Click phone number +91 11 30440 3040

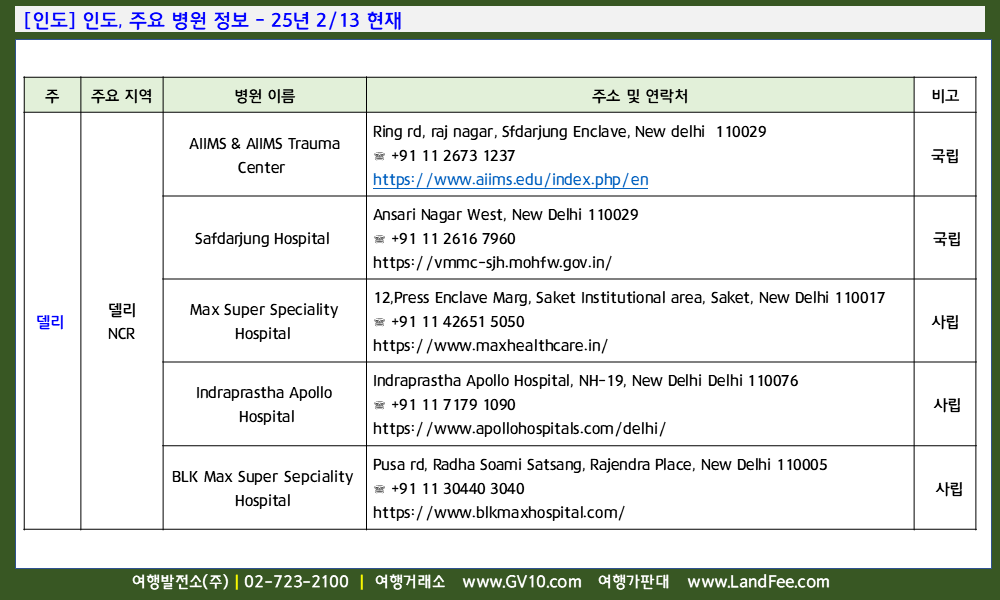(x=457, y=489)
